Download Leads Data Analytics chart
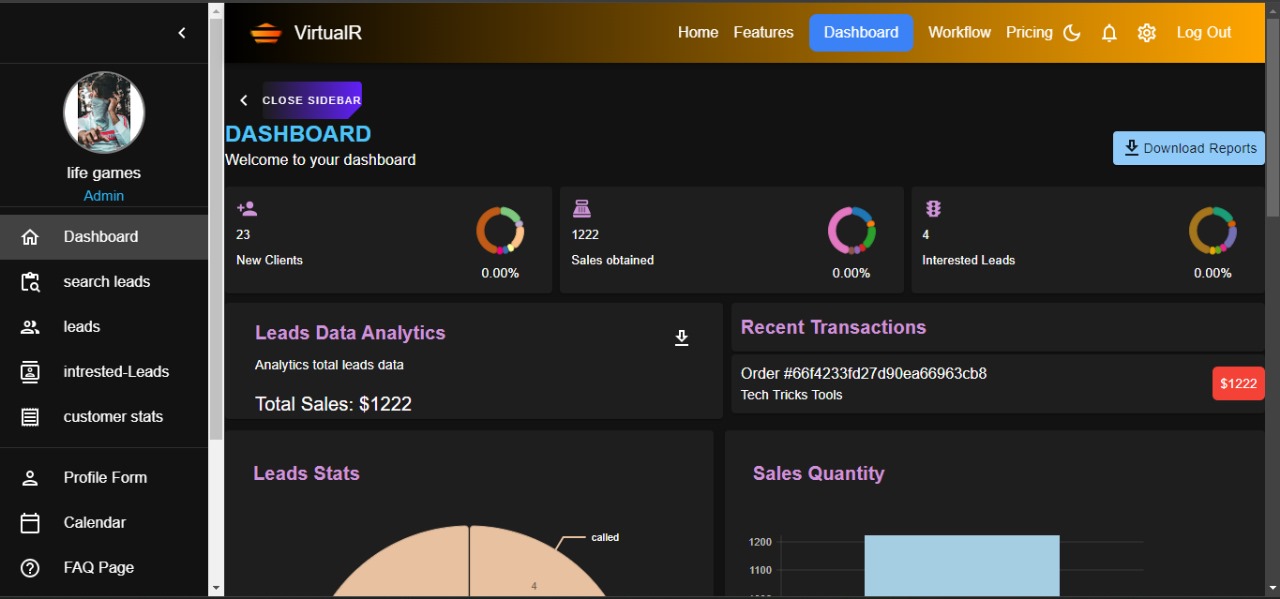Viewport: 1280px width, 599px height. [x=682, y=338]
